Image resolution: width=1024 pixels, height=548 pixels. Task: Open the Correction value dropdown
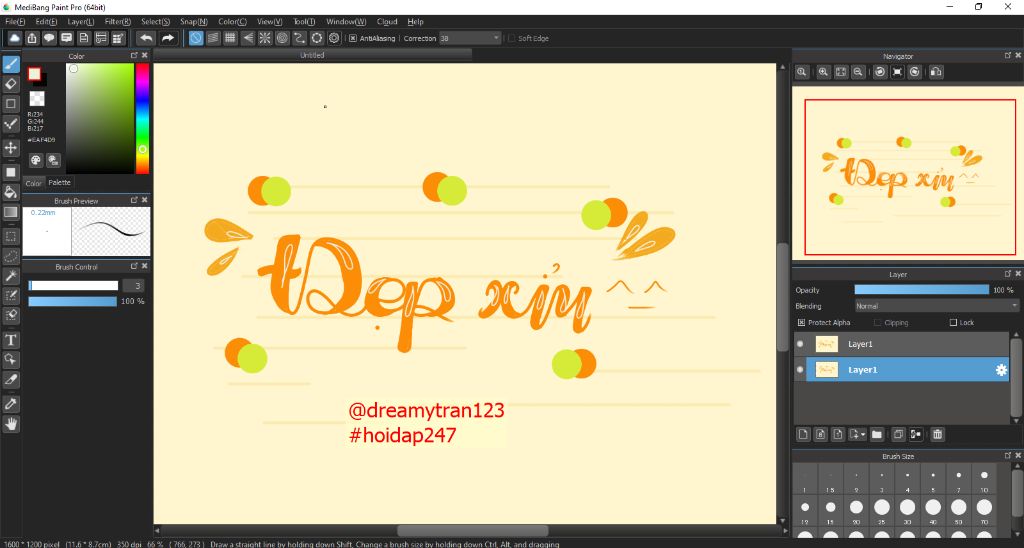(496, 38)
